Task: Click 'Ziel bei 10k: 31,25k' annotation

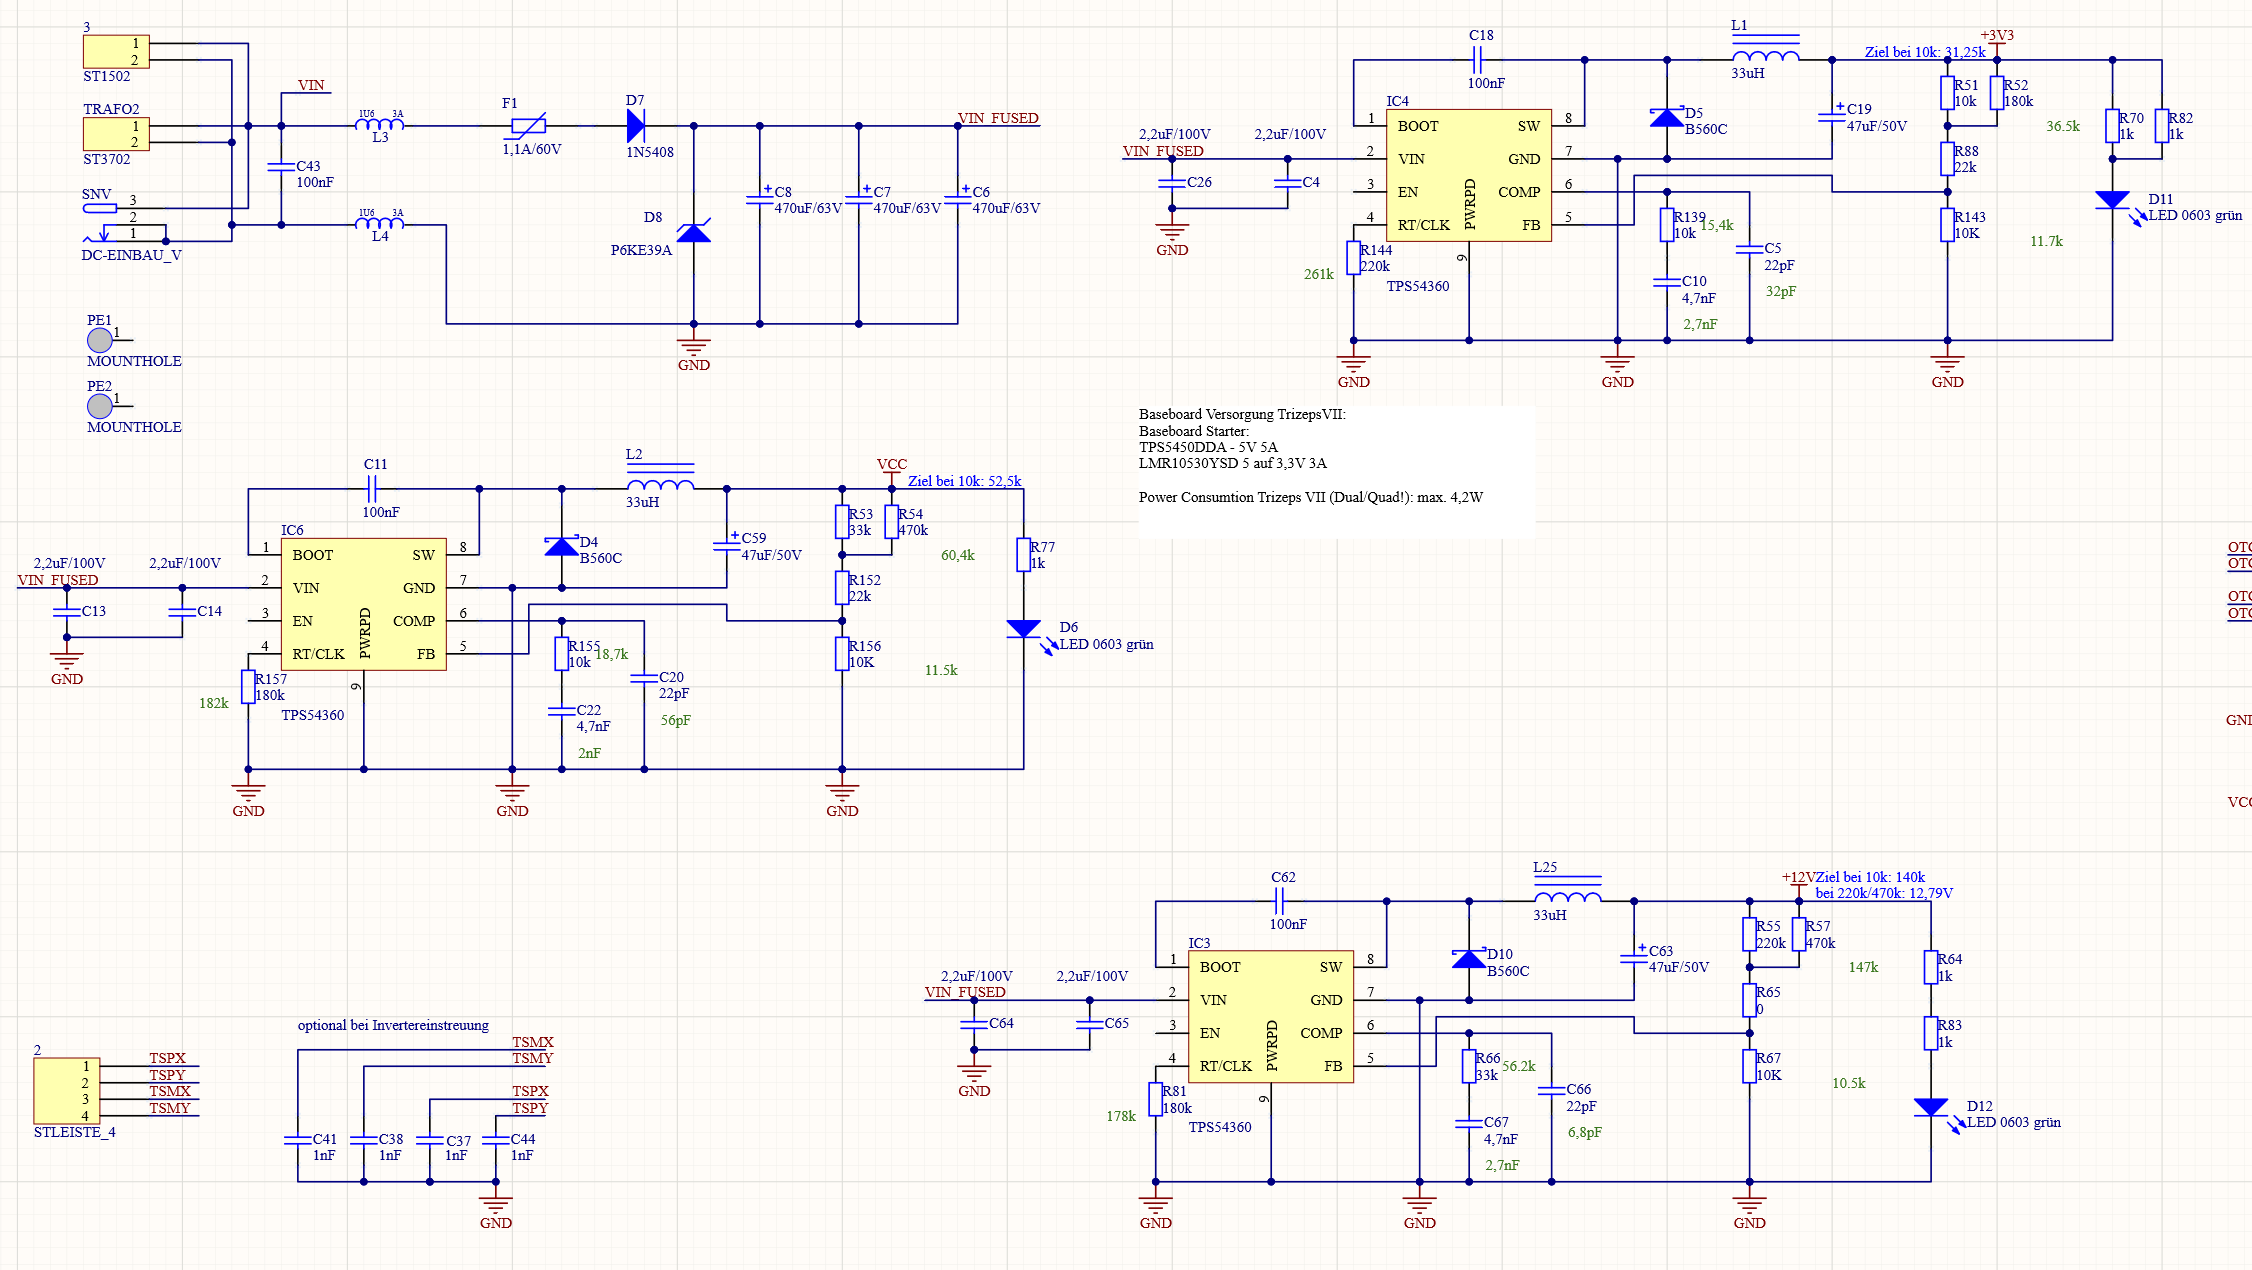Action: tap(1925, 52)
